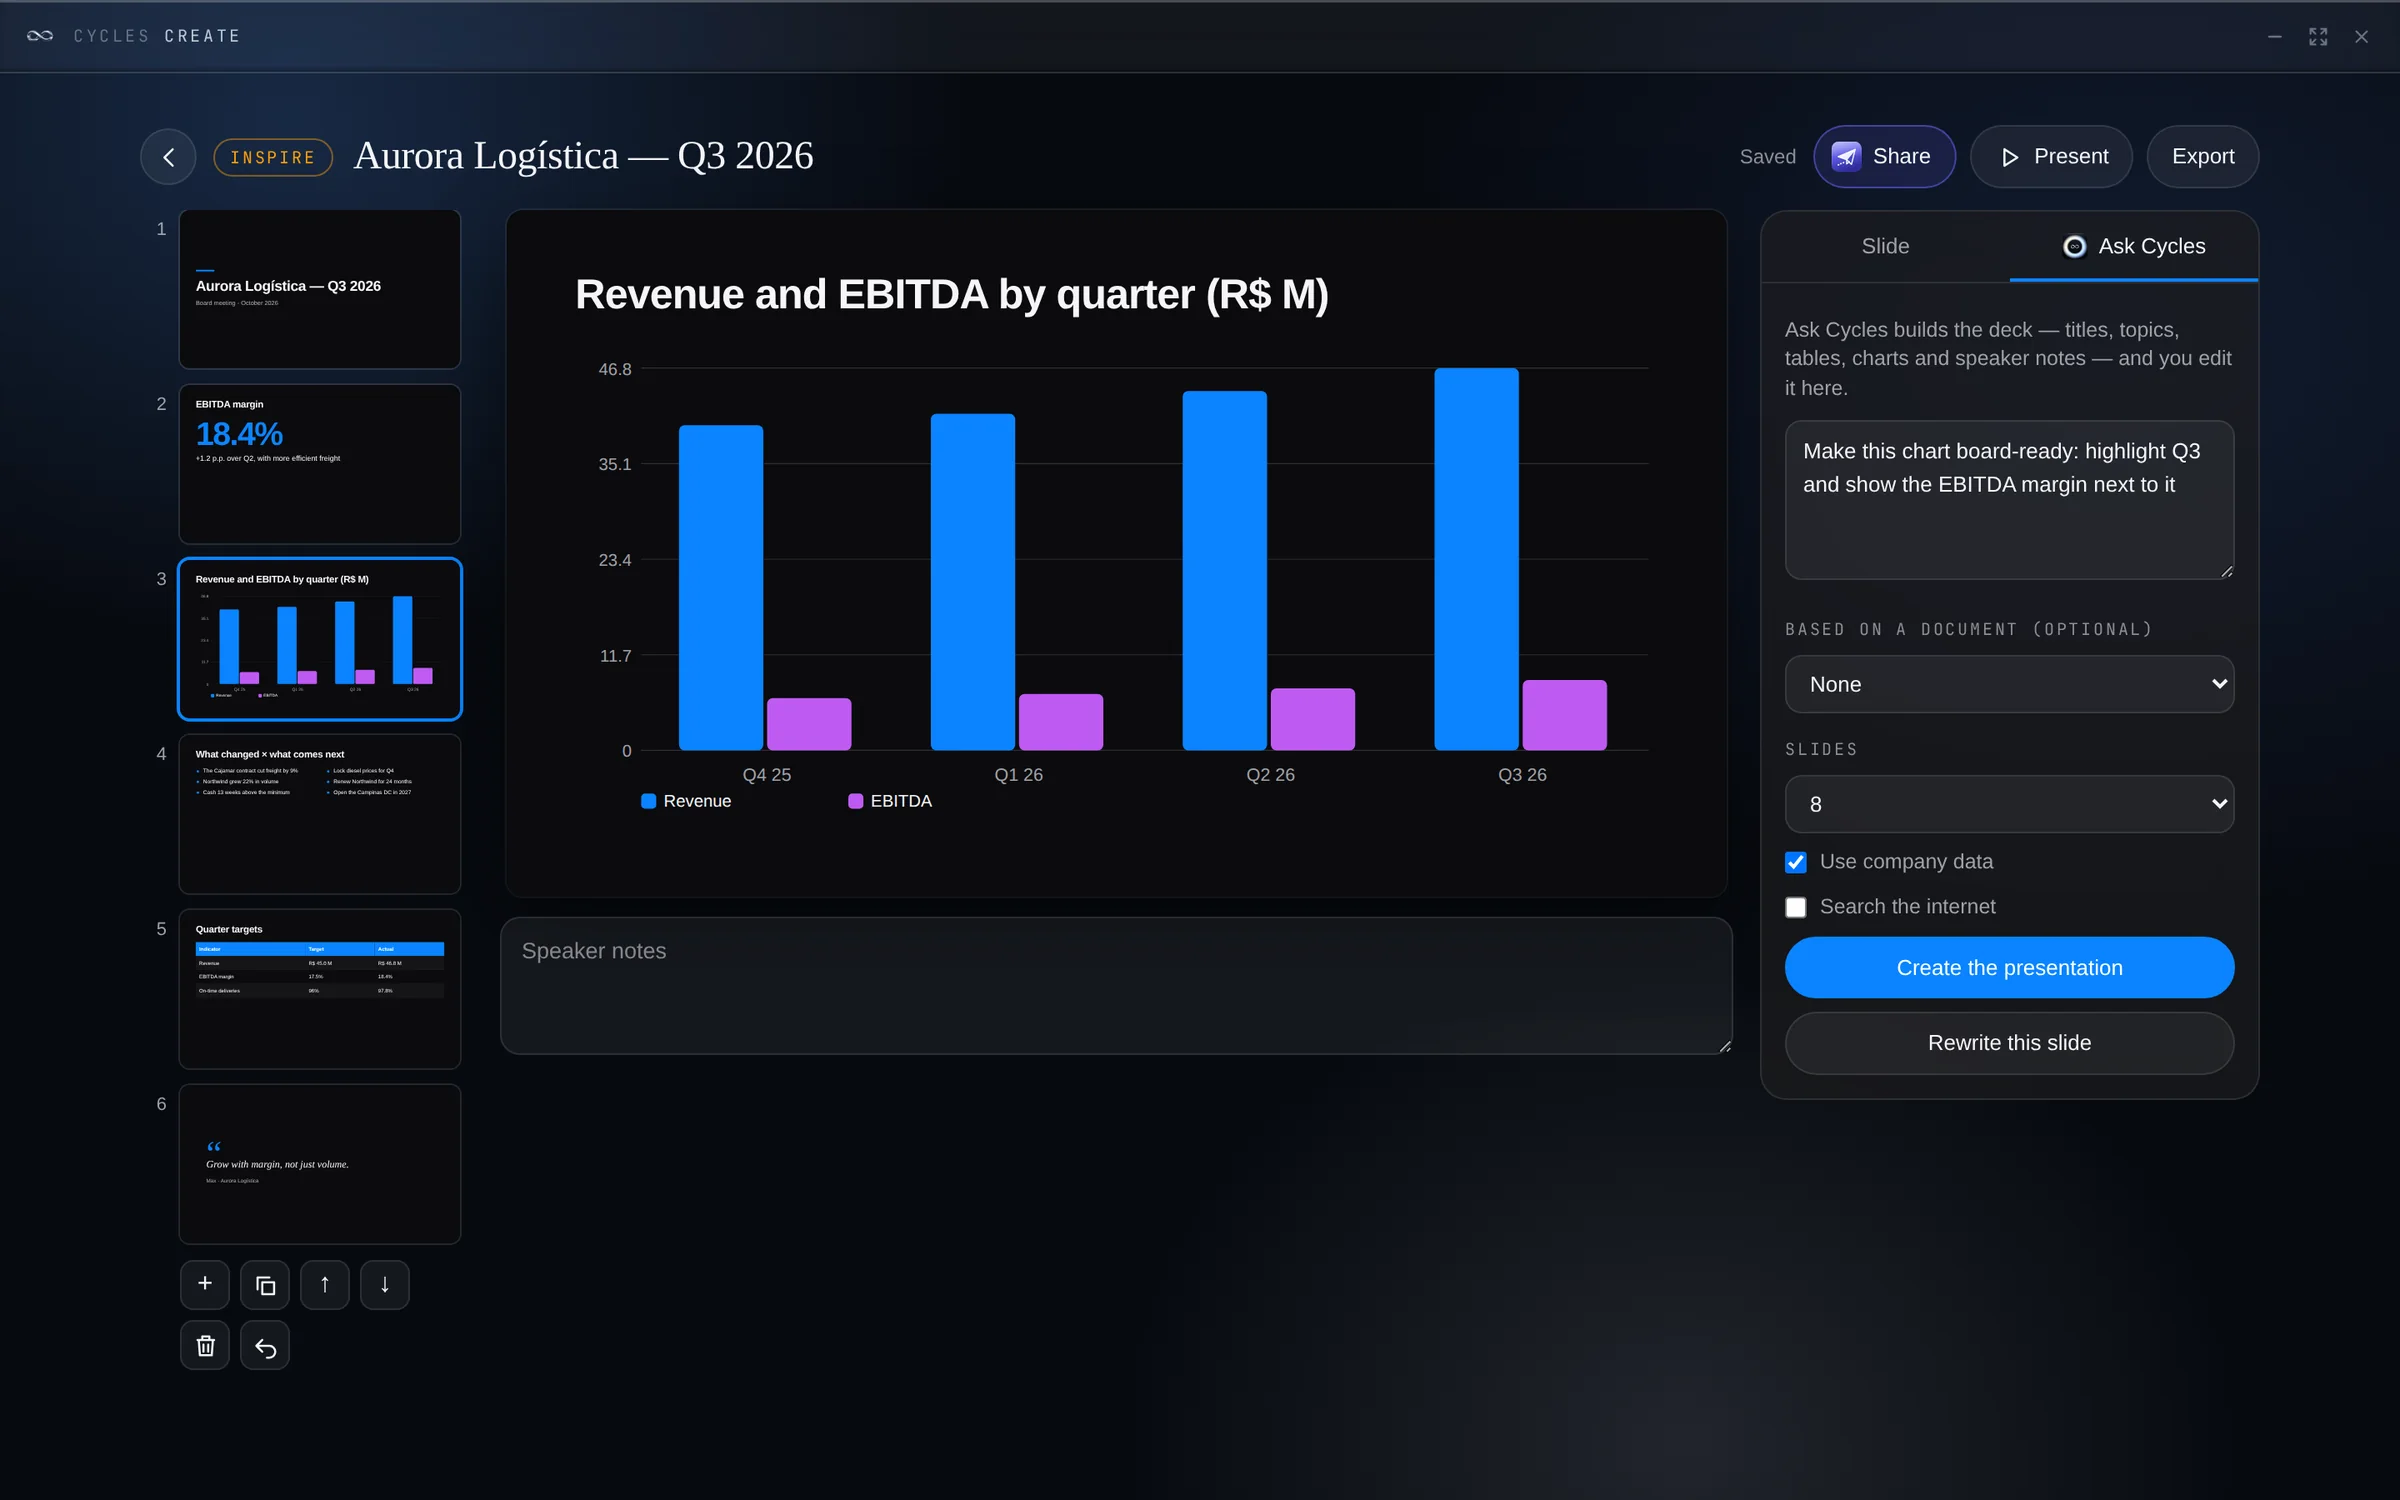Click the Share button
This screenshot has width=2400, height=1500.
(1884, 157)
